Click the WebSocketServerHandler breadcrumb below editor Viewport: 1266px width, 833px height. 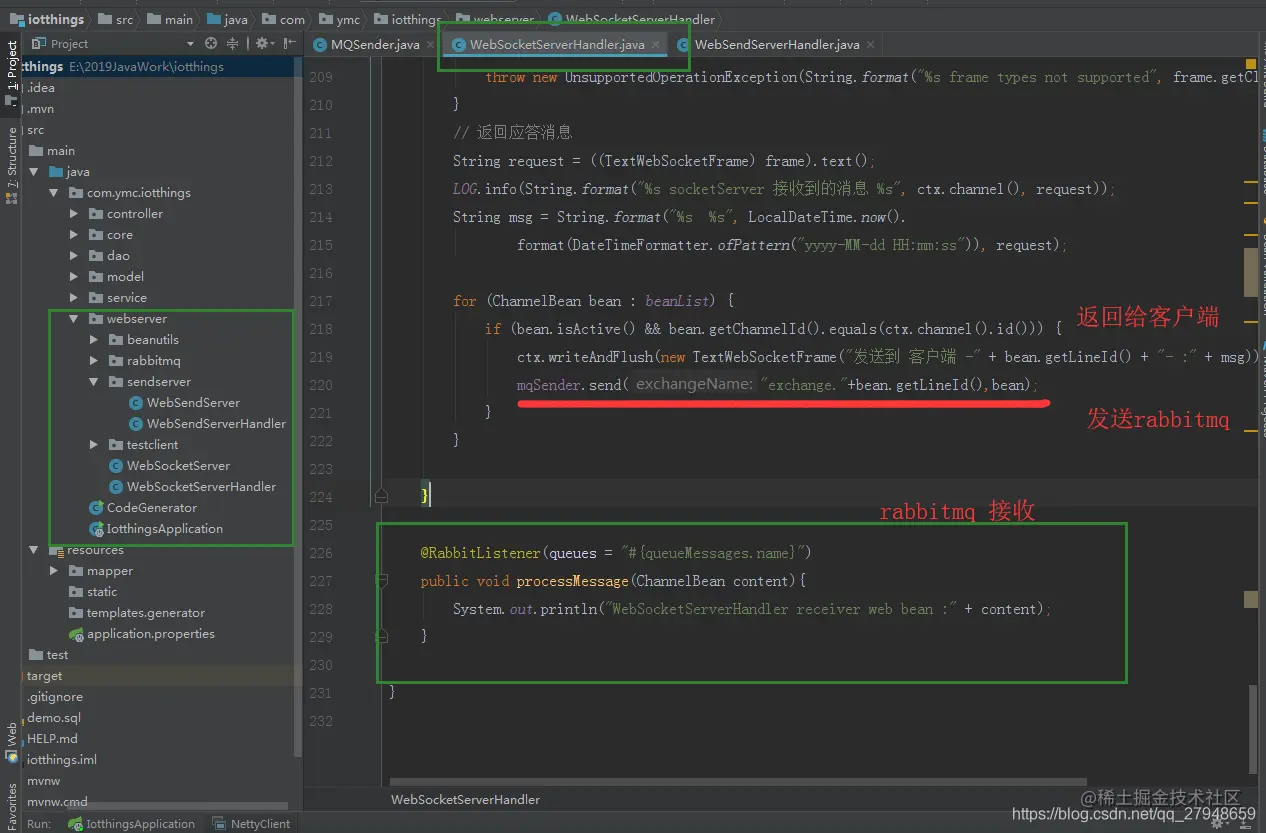(x=465, y=800)
